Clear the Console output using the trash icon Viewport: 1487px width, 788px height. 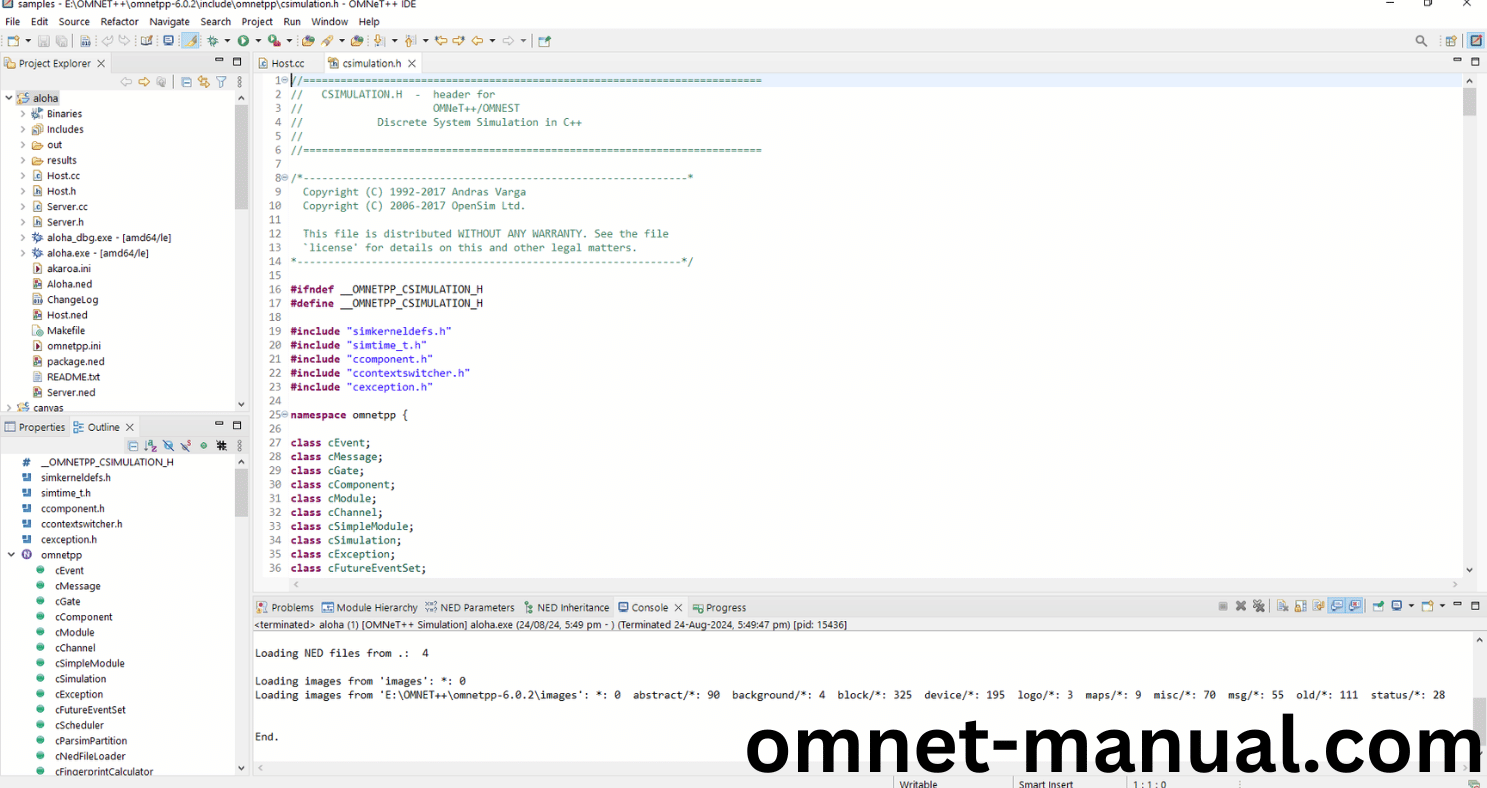pyautogui.click(x=1281, y=605)
